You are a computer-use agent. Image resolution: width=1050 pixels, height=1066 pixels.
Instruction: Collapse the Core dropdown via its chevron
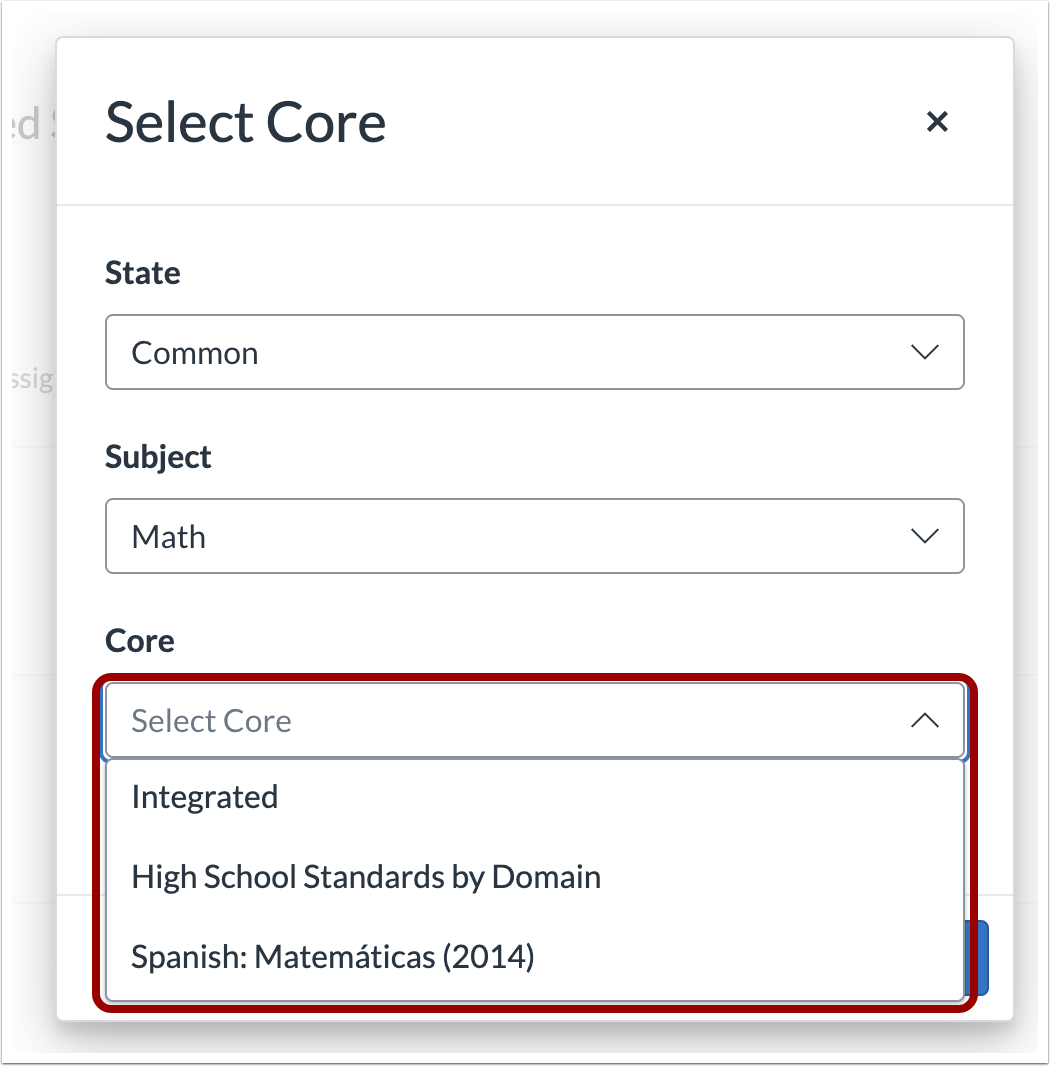925,720
